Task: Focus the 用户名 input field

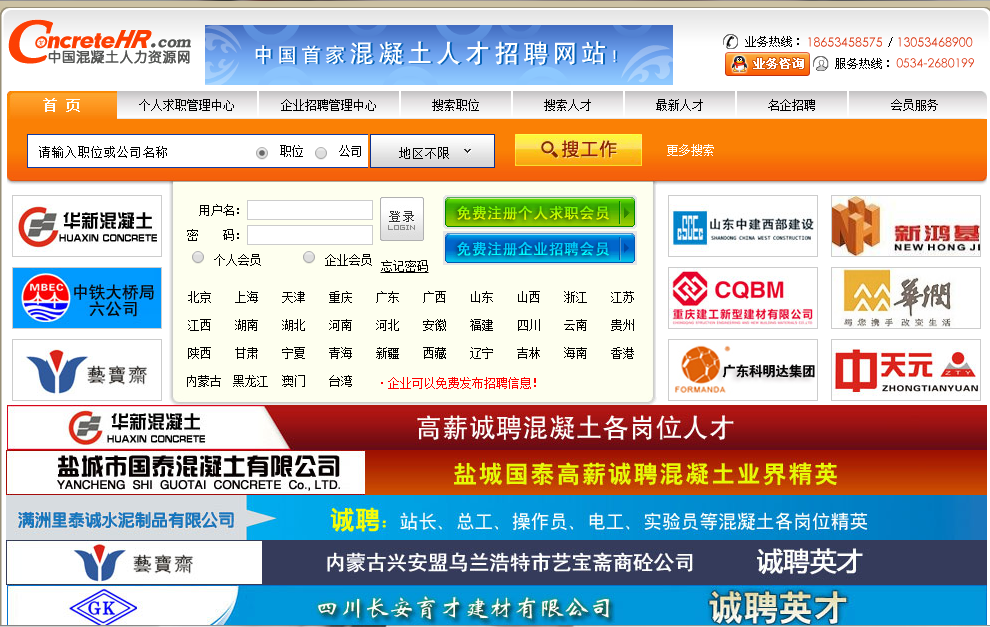Action: pos(310,210)
